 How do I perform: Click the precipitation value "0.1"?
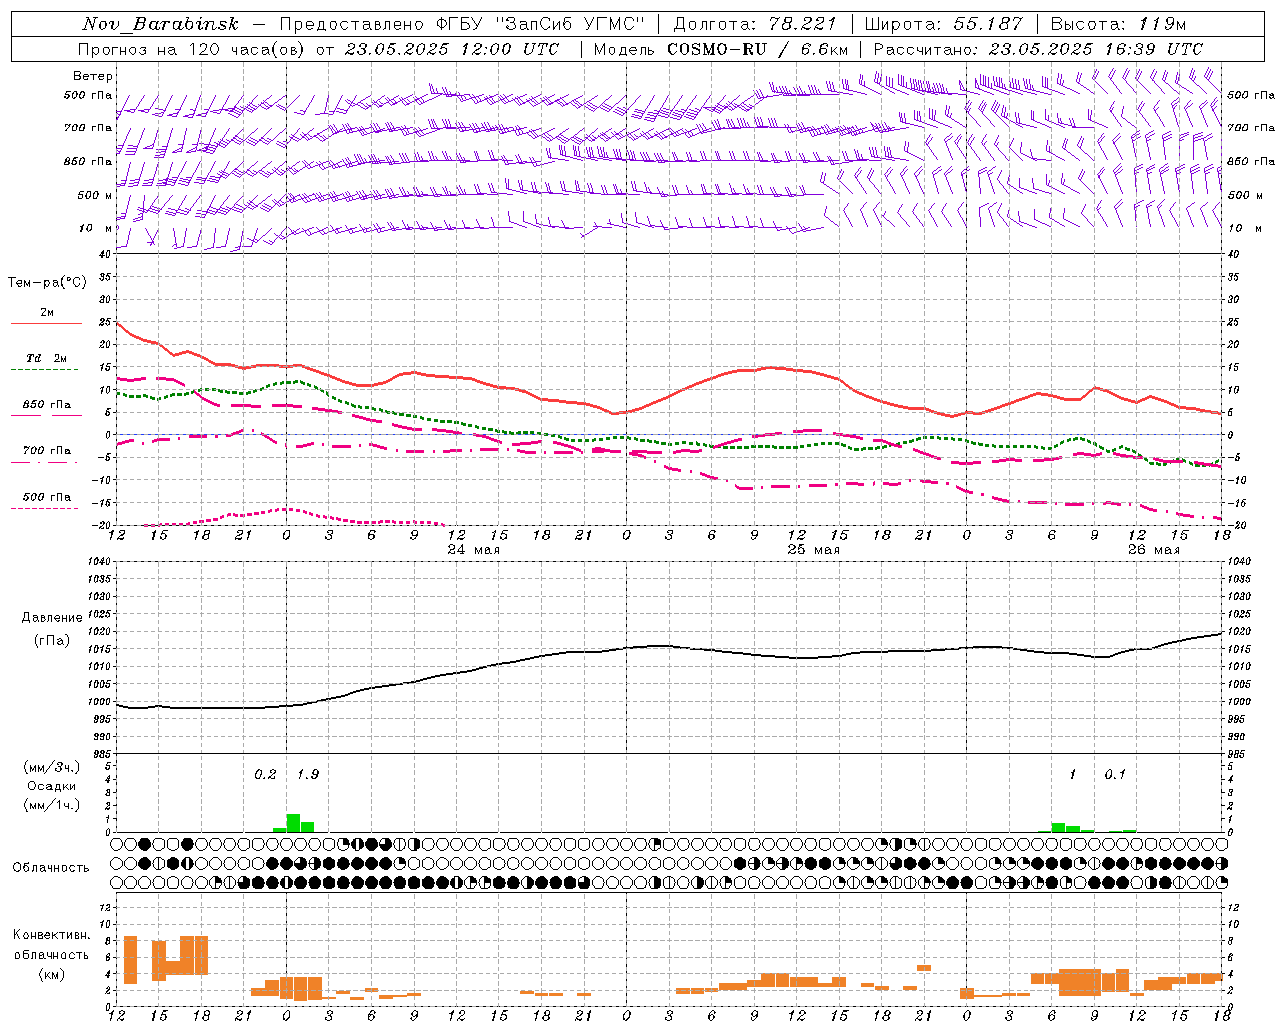[x=1115, y=774]
